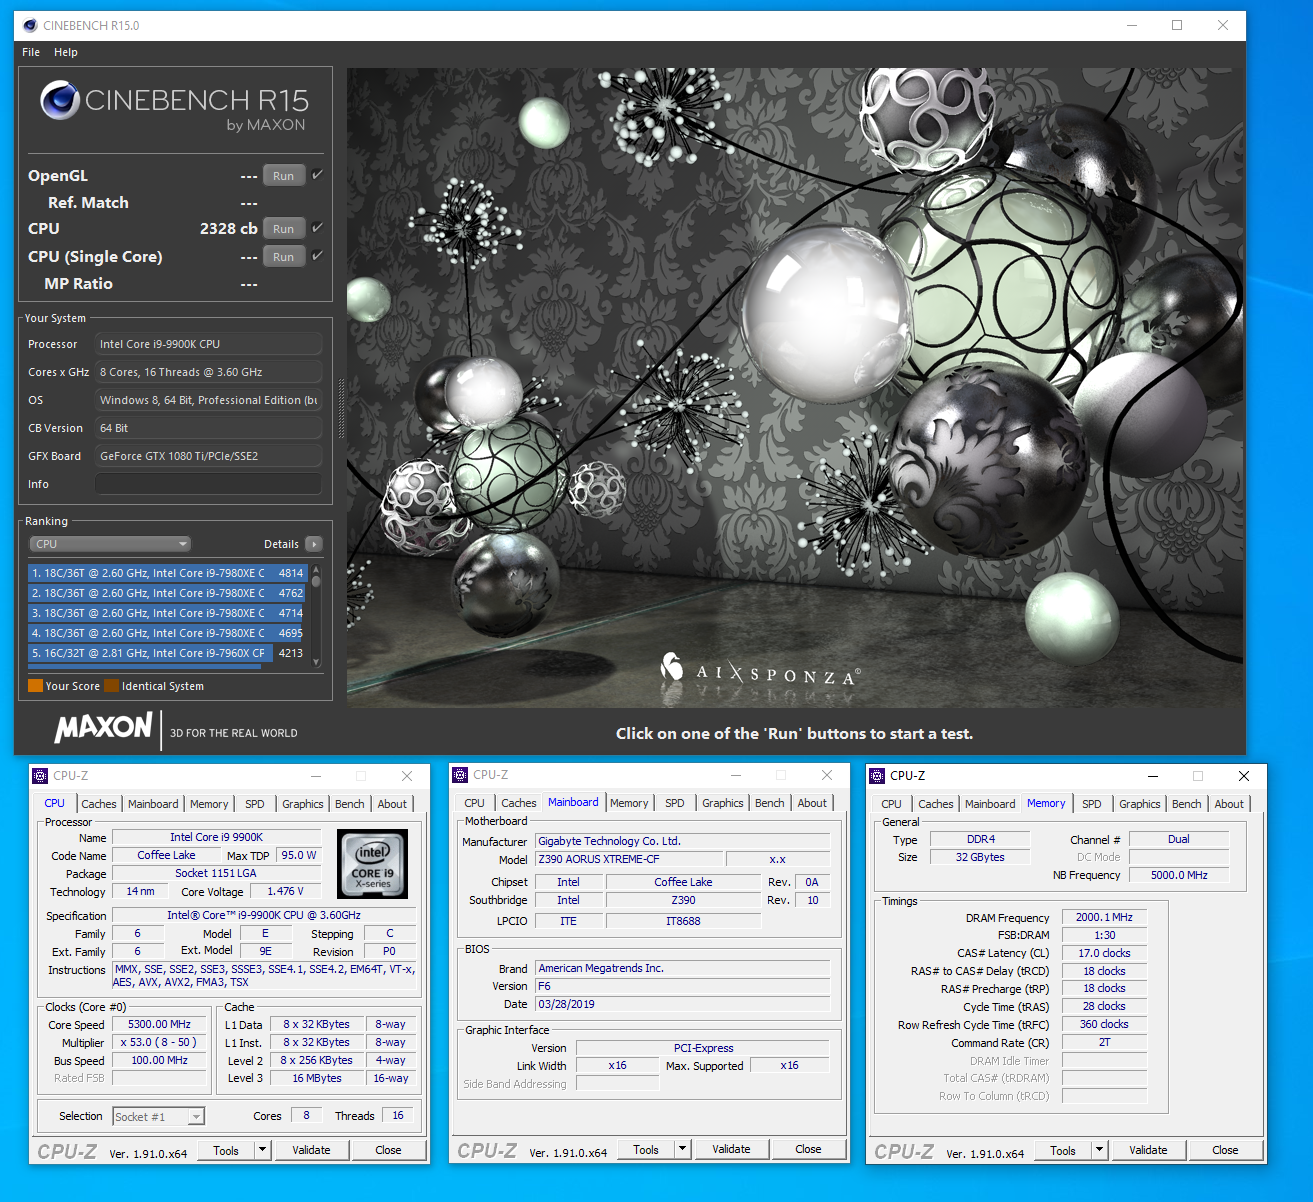This screenshot has width=1313, height=1202.
Task: Click the middle CPU-Z window title icon
Action: 460,775
